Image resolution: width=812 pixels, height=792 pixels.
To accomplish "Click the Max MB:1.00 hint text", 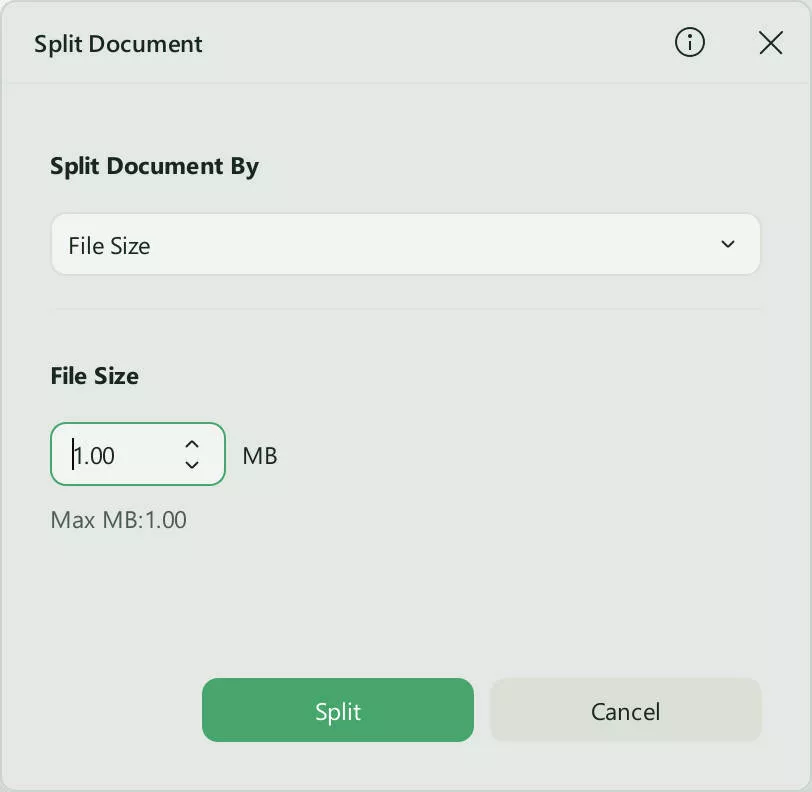I will click(118, 520).
